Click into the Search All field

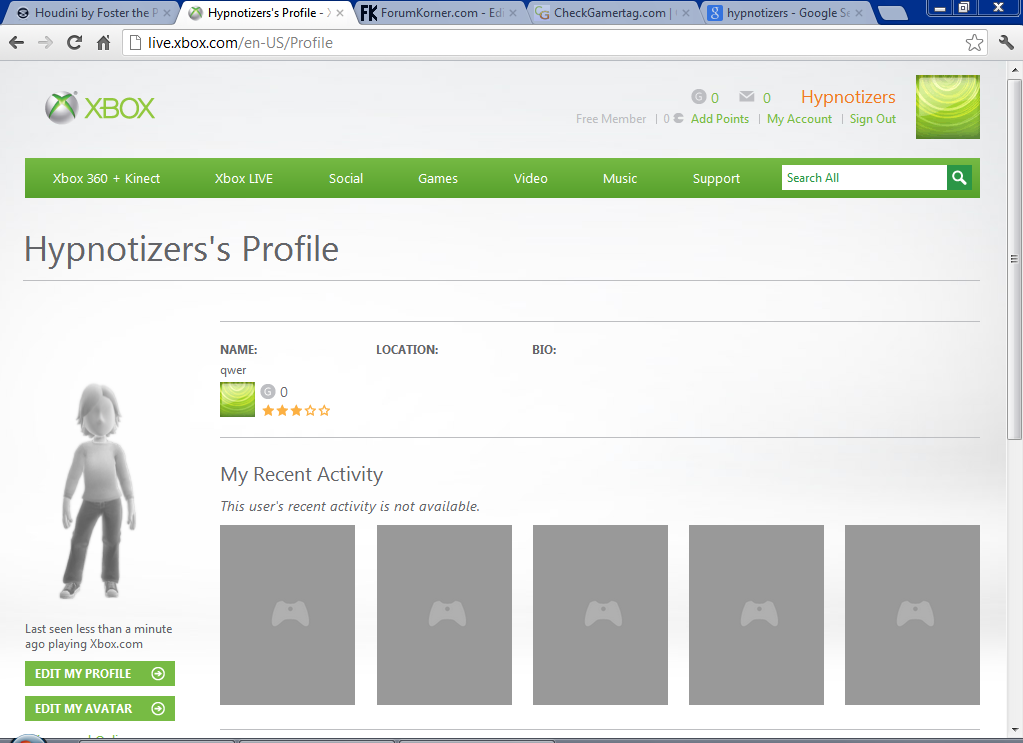864,177
